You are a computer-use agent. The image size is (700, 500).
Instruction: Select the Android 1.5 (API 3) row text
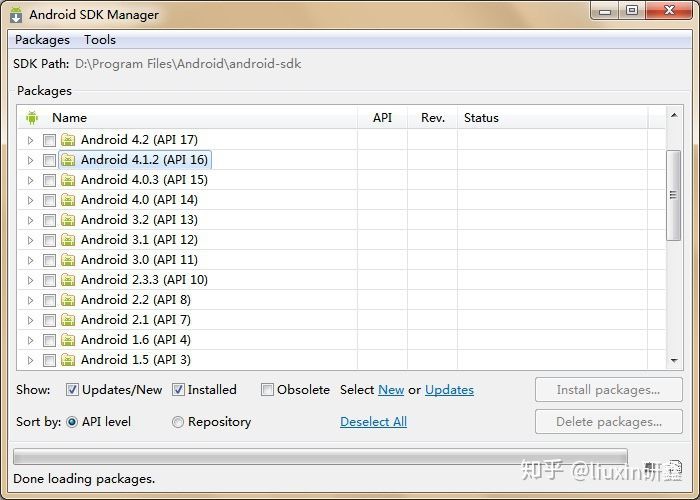(136, 360)
